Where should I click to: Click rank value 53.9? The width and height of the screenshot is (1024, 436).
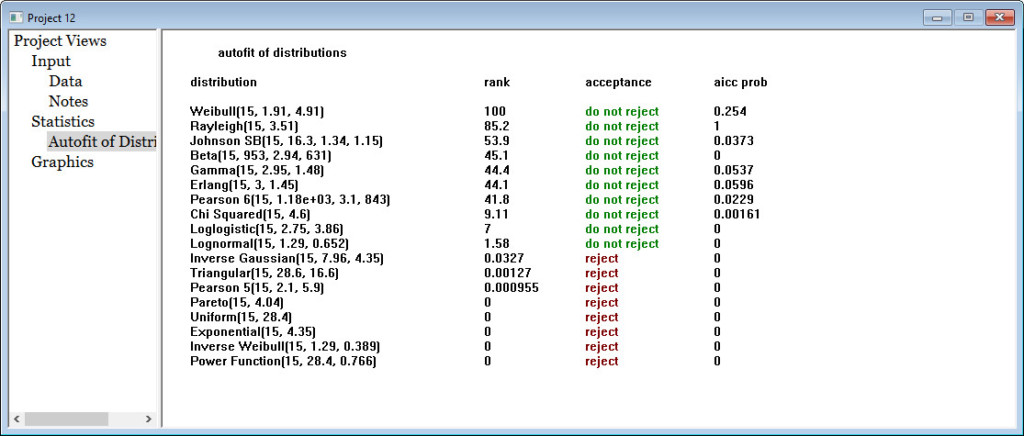497,141
